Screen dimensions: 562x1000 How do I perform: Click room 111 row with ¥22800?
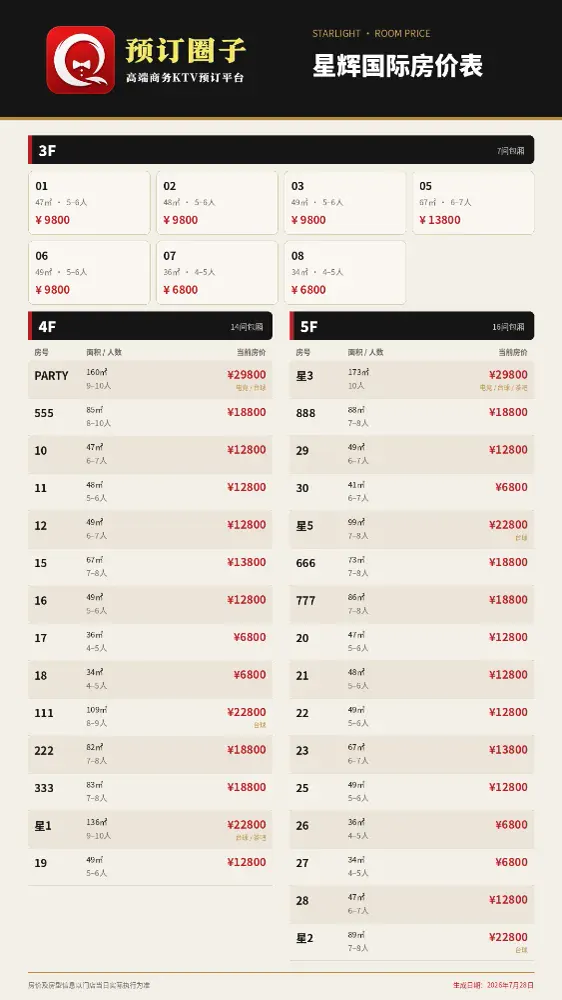pos(150,717)
